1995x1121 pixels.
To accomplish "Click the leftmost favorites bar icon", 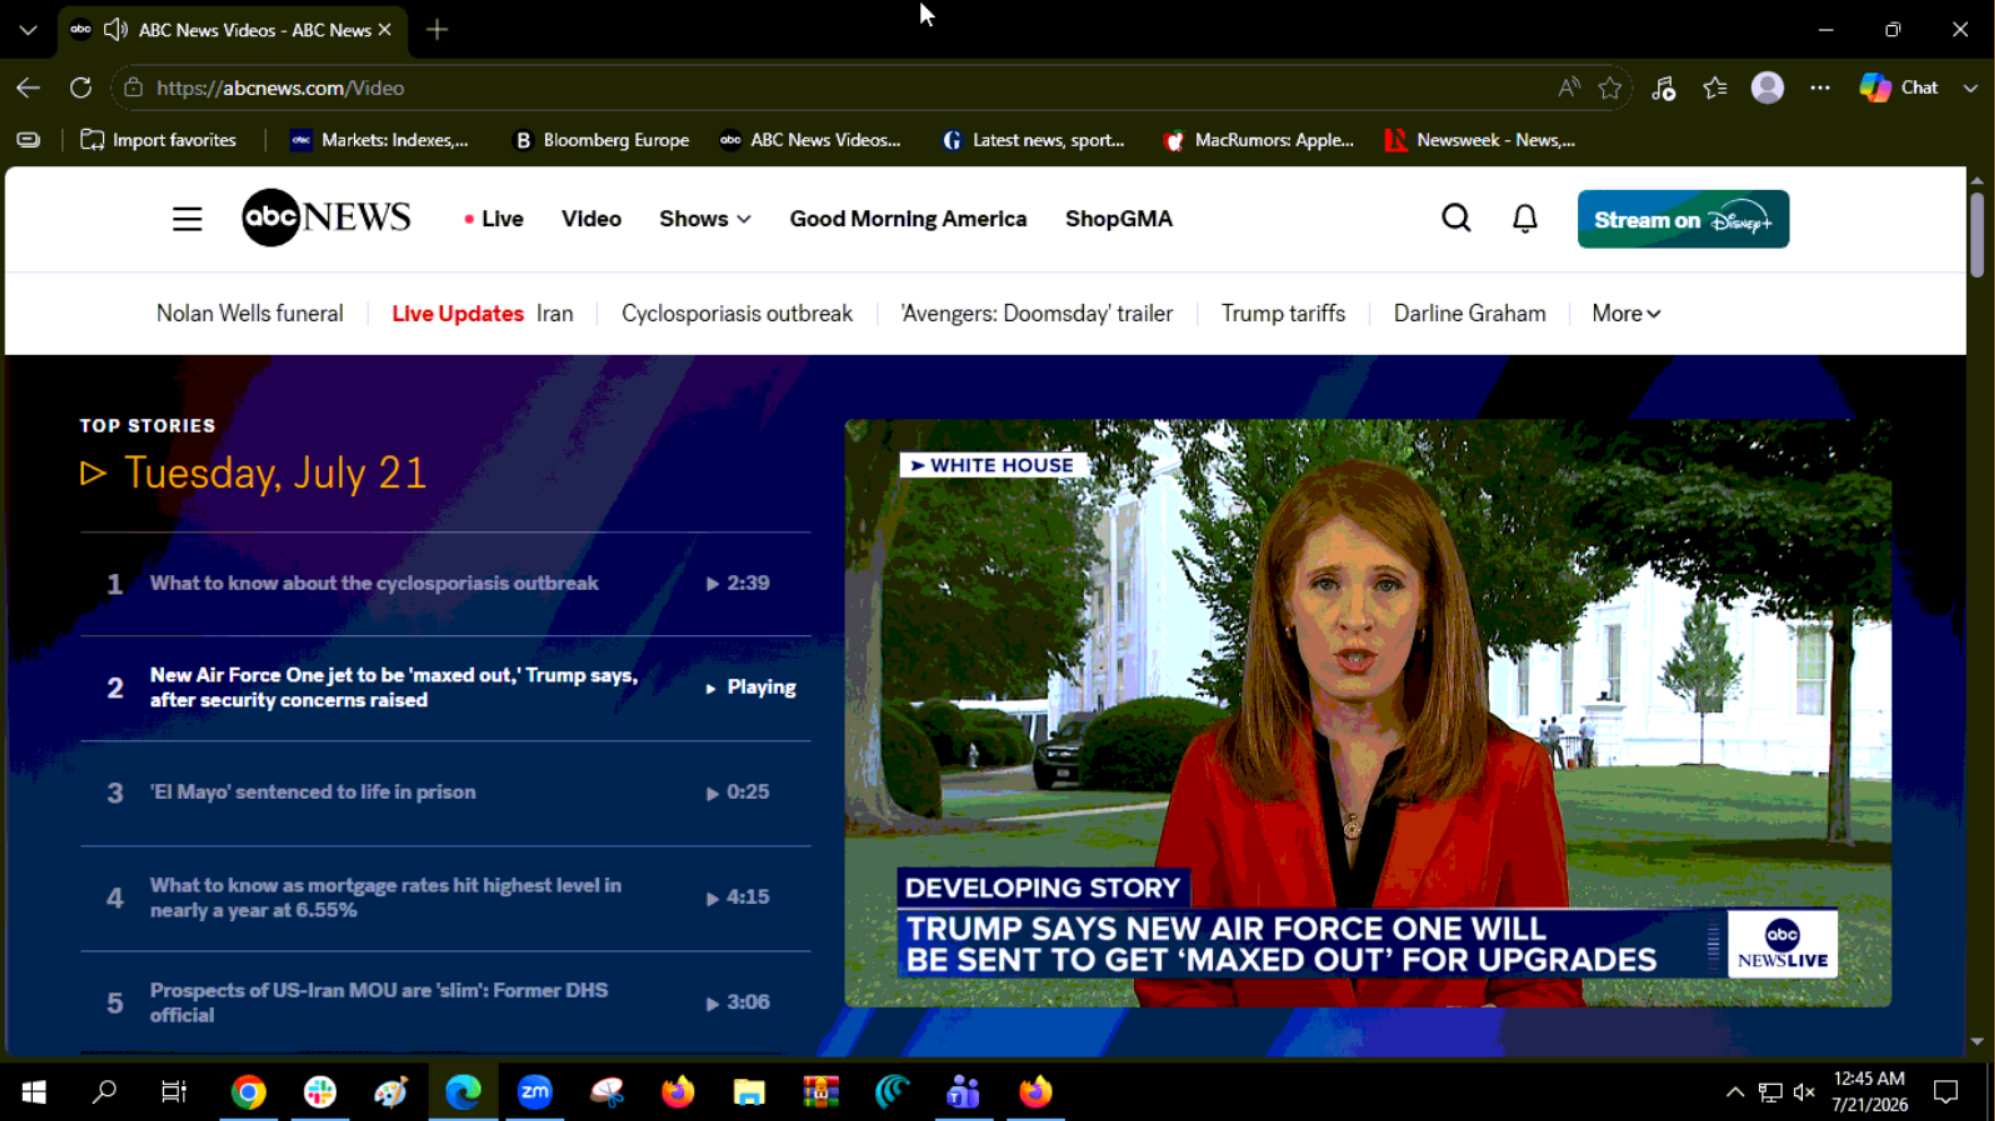I will click(x=29, y=140).
